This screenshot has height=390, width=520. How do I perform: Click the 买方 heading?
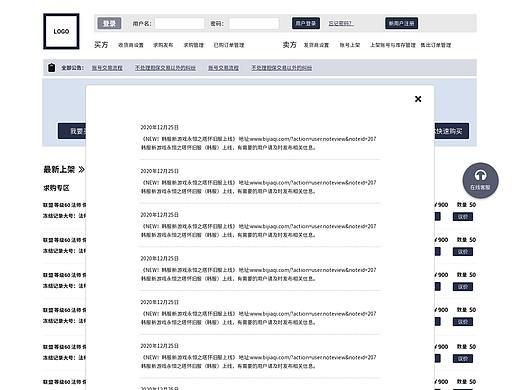coord(101,45)
